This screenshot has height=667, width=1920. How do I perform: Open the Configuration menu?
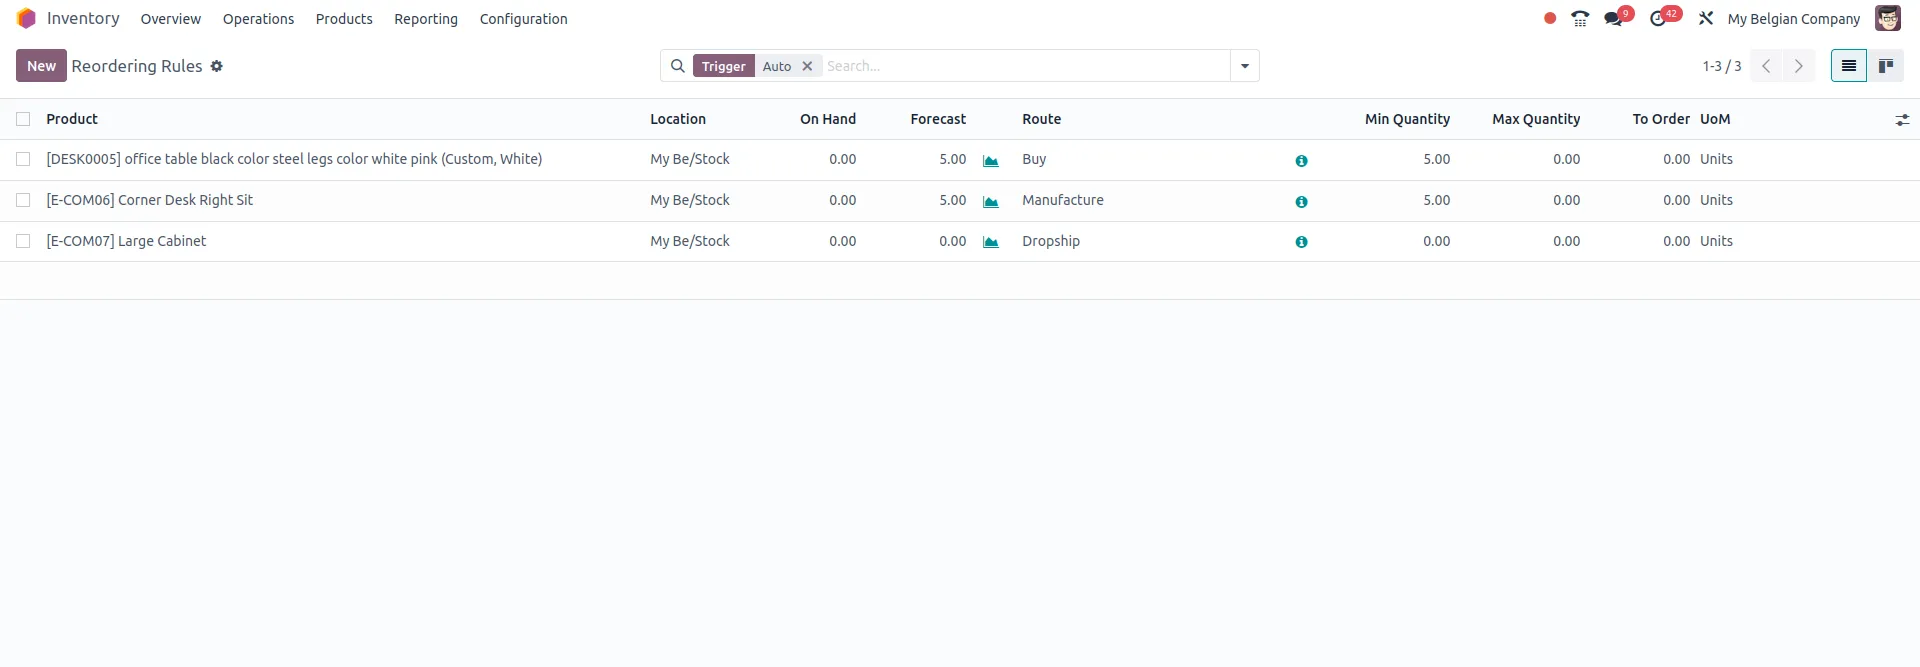click(523, 18)
